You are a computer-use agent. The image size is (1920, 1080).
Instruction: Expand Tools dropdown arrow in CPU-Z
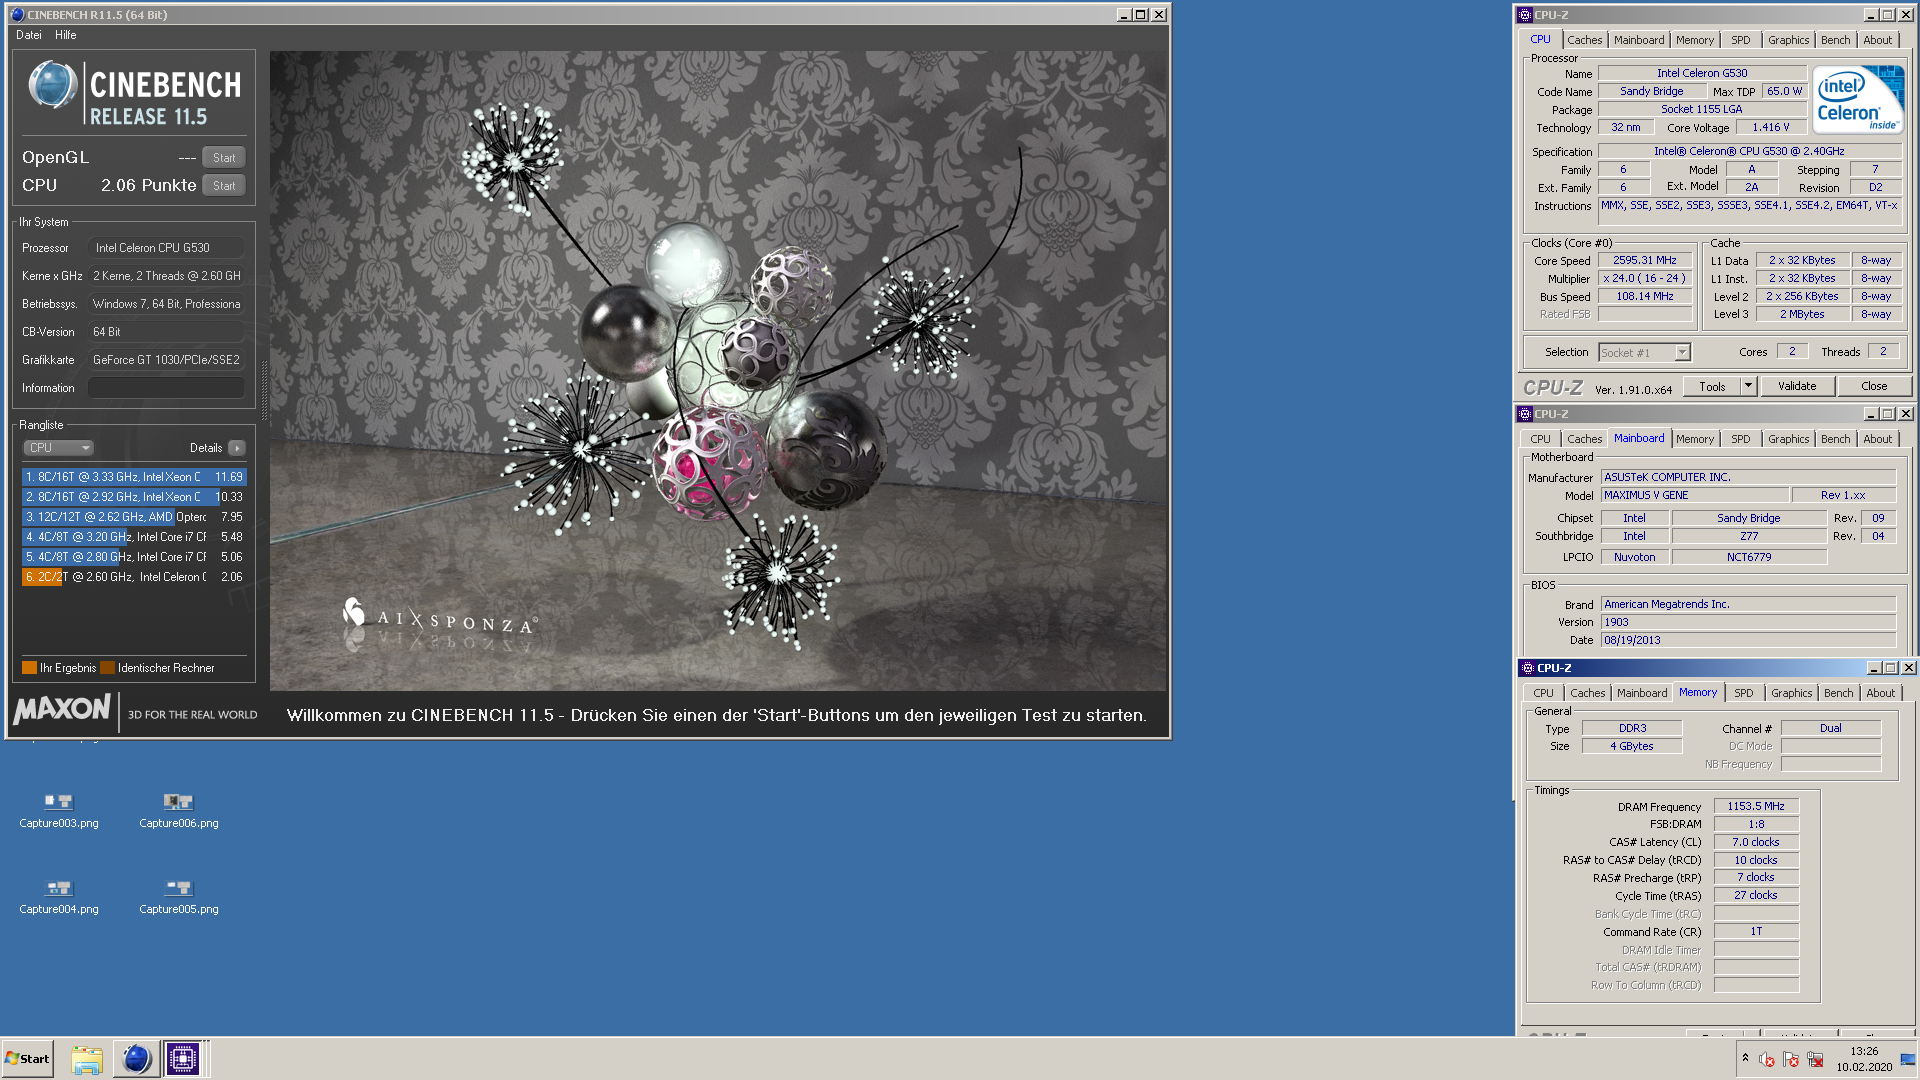(1748, 387)
